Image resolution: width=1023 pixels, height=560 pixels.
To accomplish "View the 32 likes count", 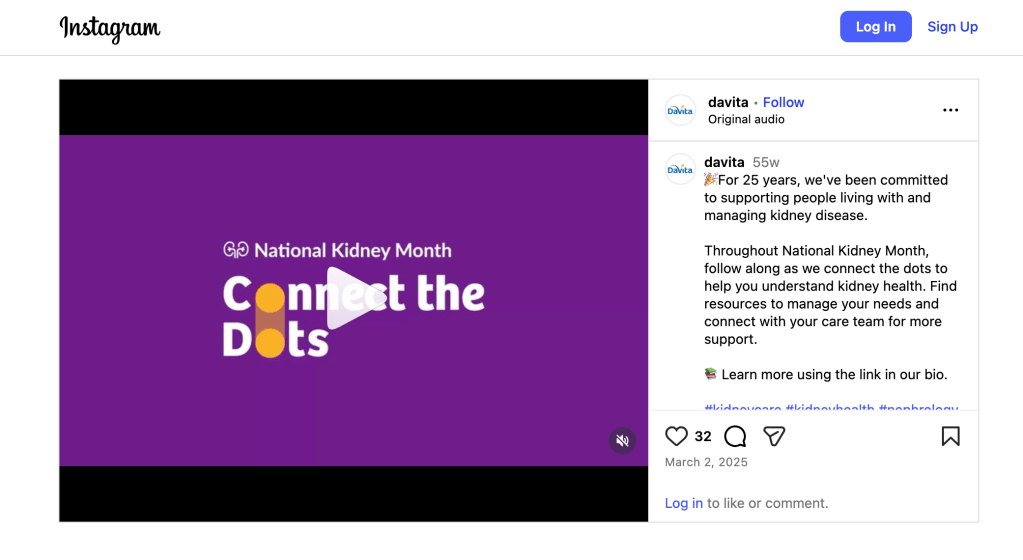I will tap(703, 436).
